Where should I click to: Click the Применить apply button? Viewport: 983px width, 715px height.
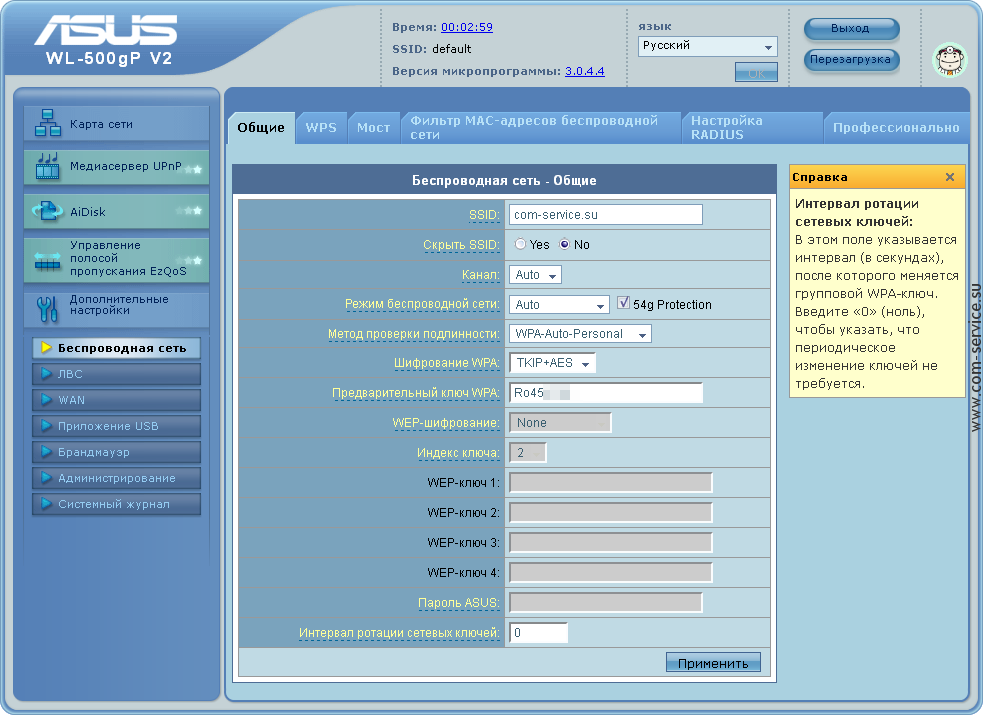click(x=713, y=663)
